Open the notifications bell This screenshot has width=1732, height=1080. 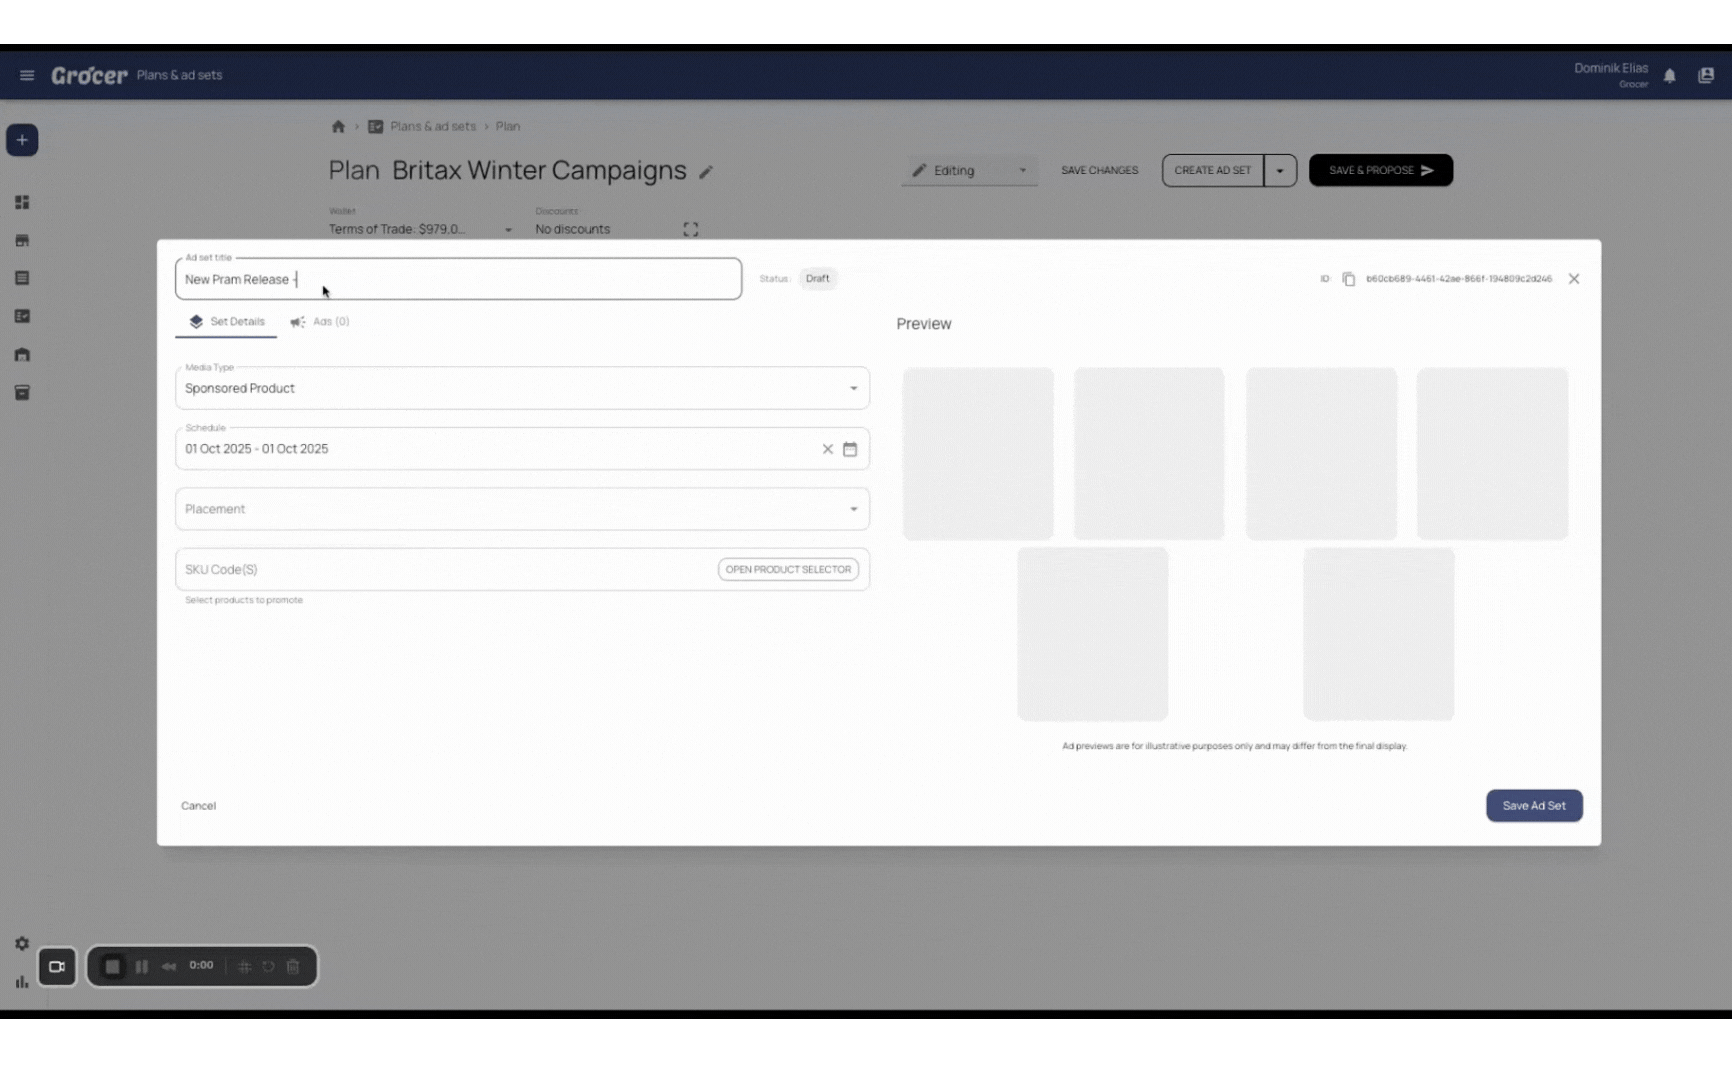tap(1669, 76)
